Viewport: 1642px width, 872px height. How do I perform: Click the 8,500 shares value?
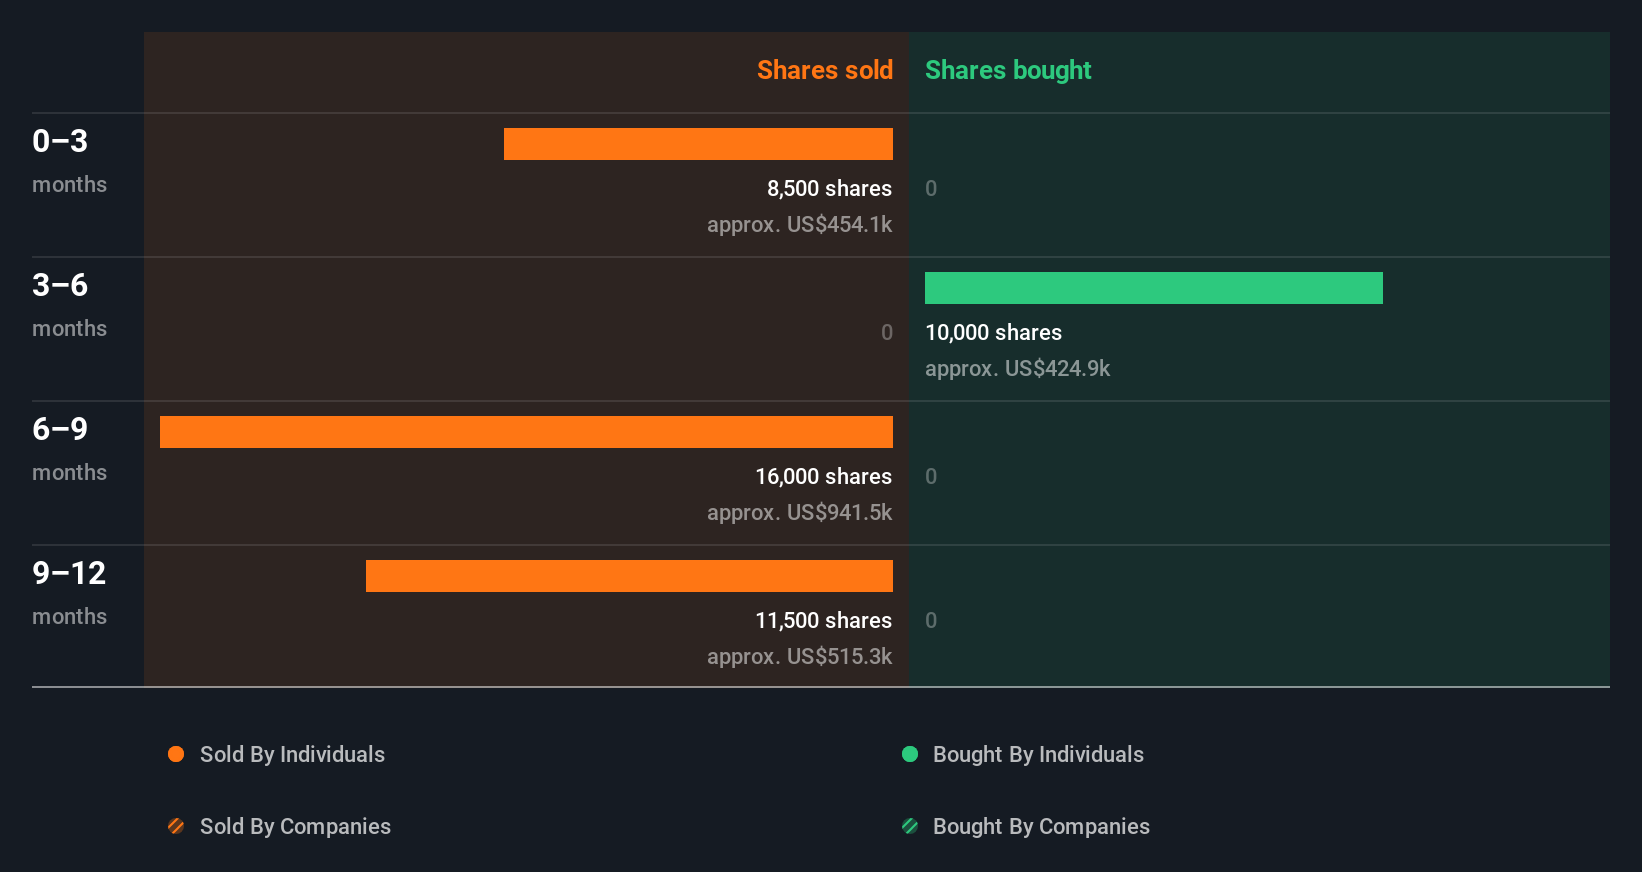[x=829, y=188]
